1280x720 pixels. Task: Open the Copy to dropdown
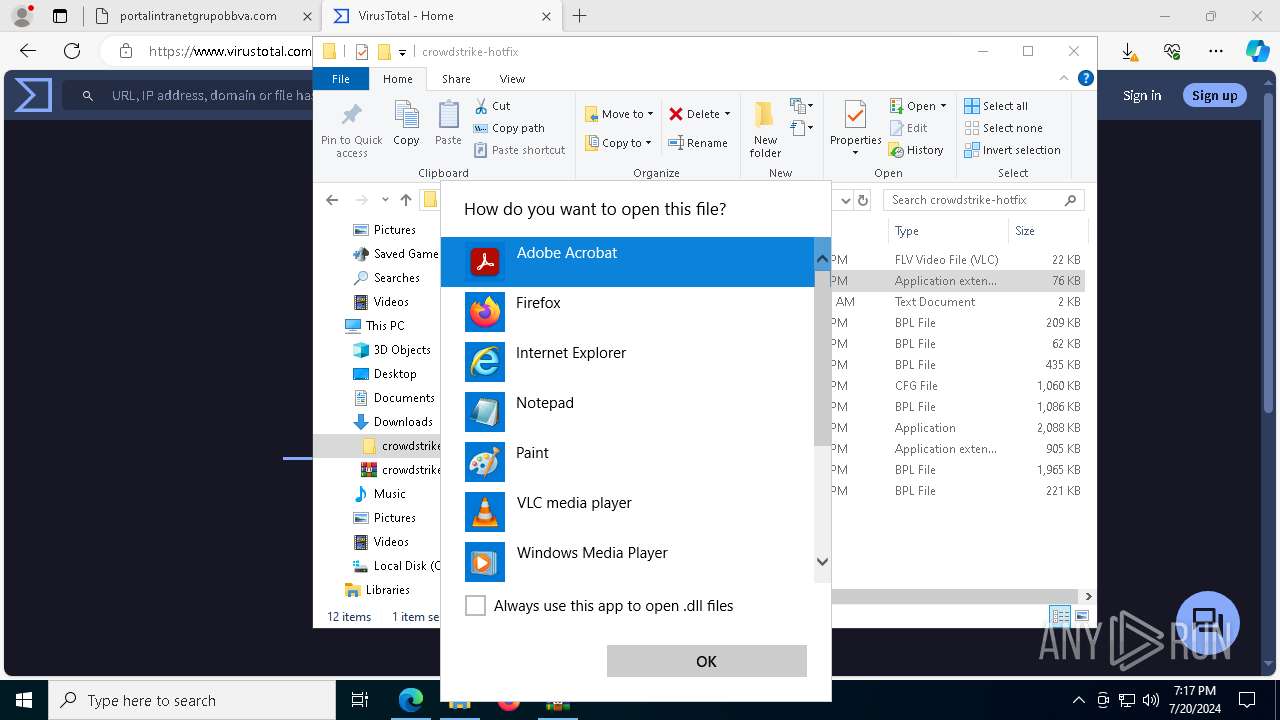click(618, 143)
